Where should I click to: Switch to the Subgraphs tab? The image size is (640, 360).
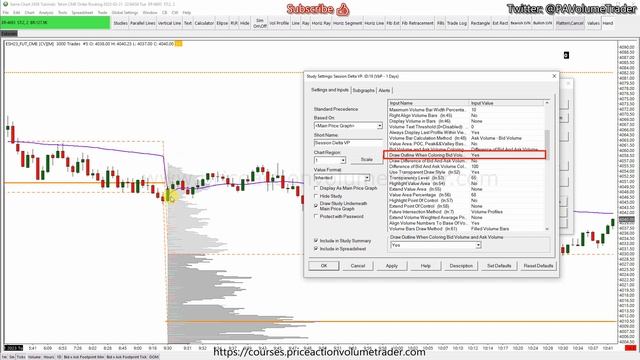click(363, 90)
